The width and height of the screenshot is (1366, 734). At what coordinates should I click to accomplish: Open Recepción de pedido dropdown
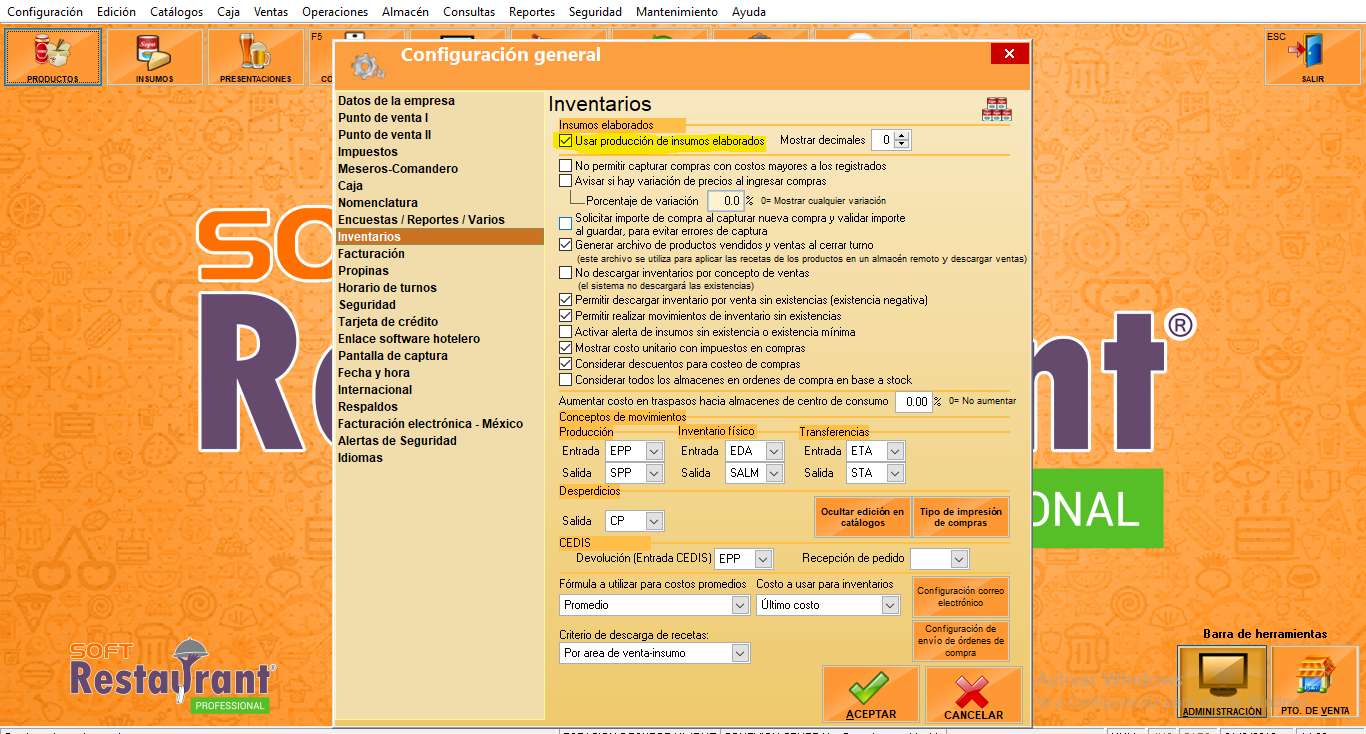tap(959, 559)
